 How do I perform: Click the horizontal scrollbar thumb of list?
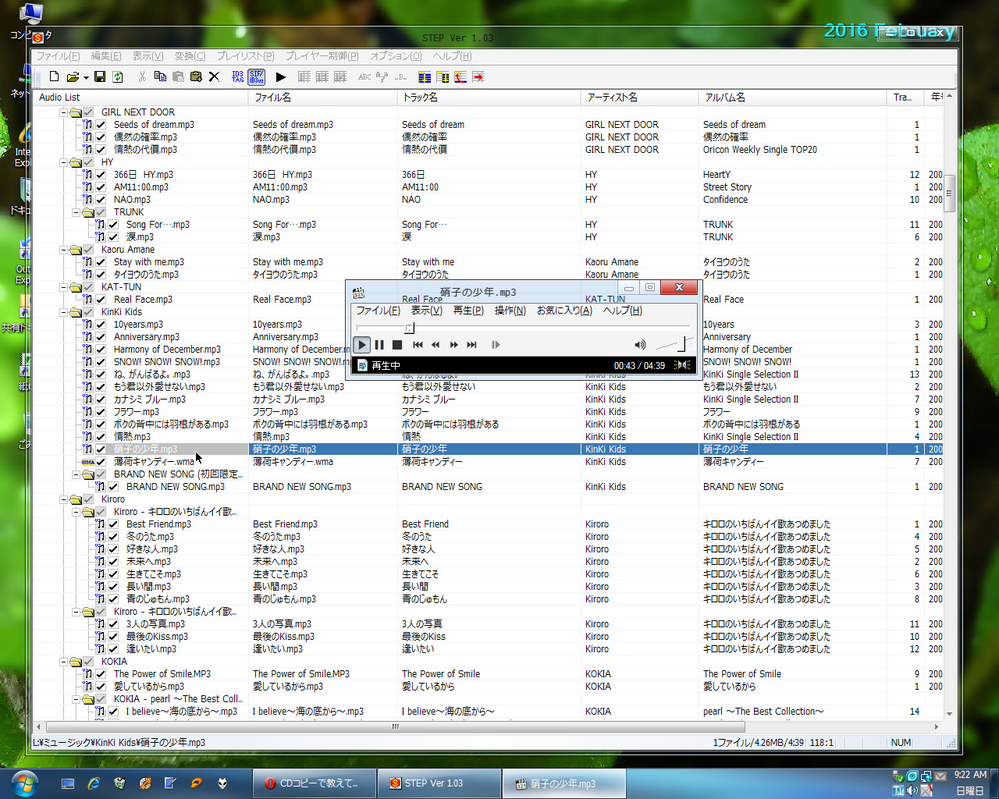pyautogui.click(x=395, y=726)
